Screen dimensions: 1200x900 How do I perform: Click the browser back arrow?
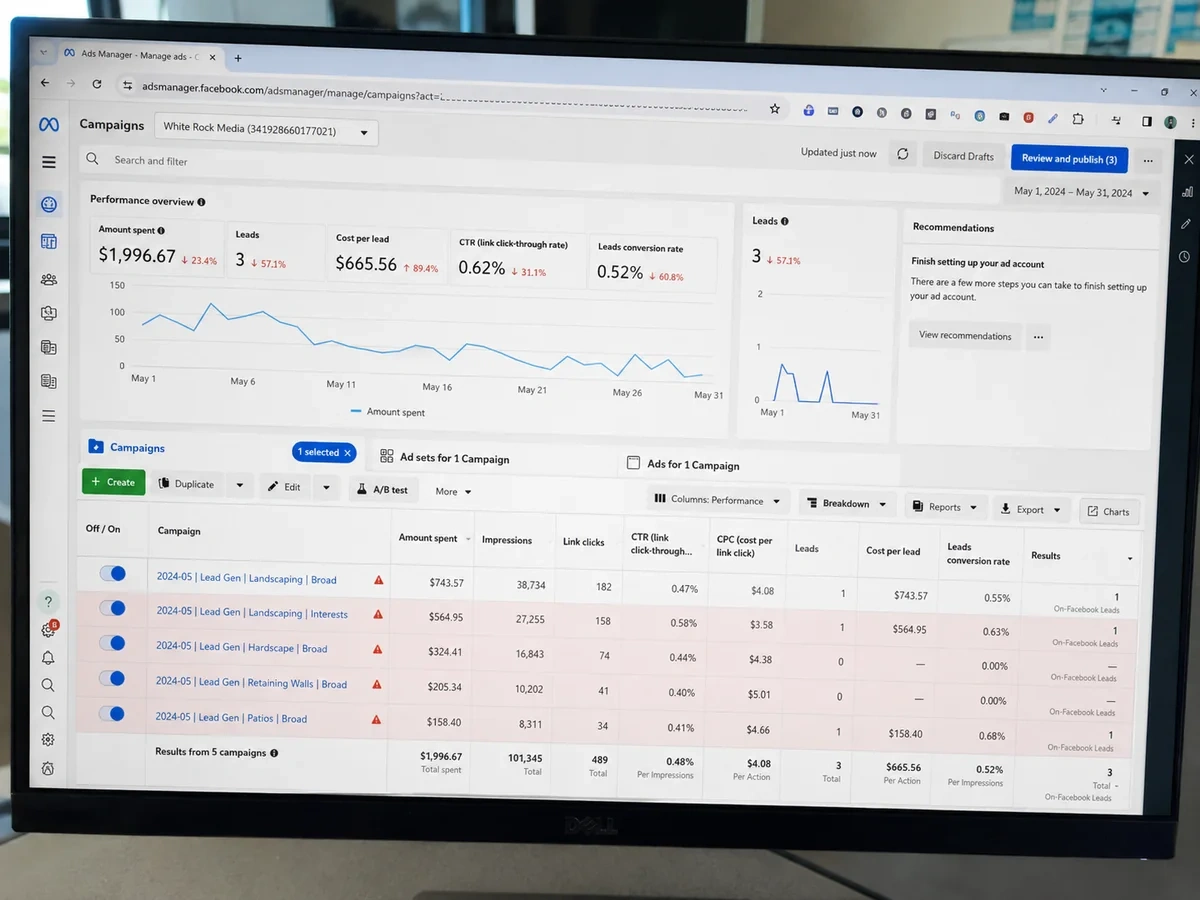[x=45, y=83]
